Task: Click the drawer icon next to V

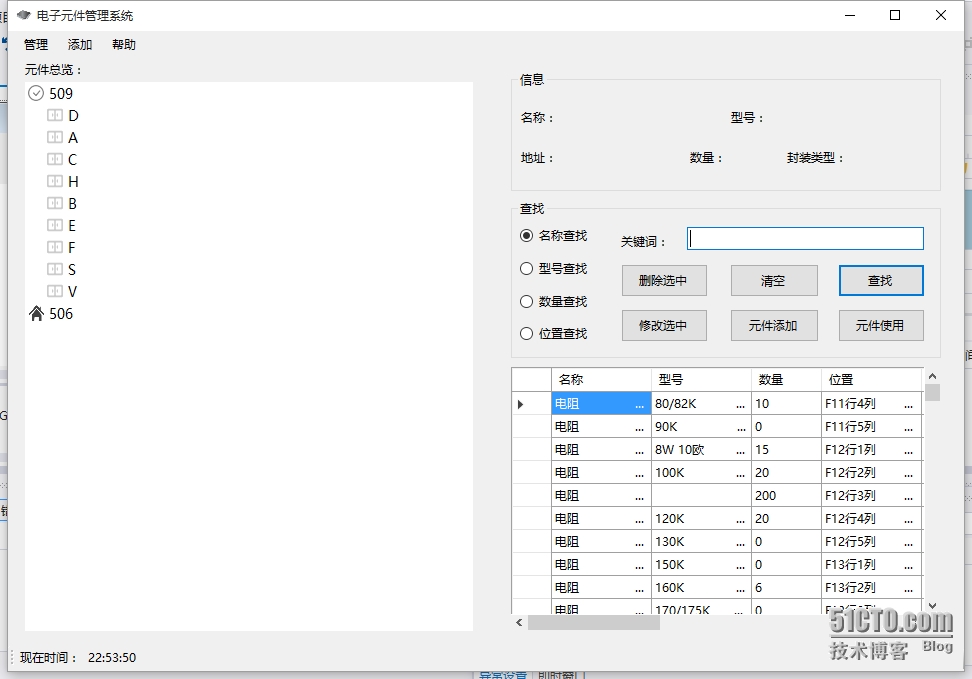Action: 55,291
